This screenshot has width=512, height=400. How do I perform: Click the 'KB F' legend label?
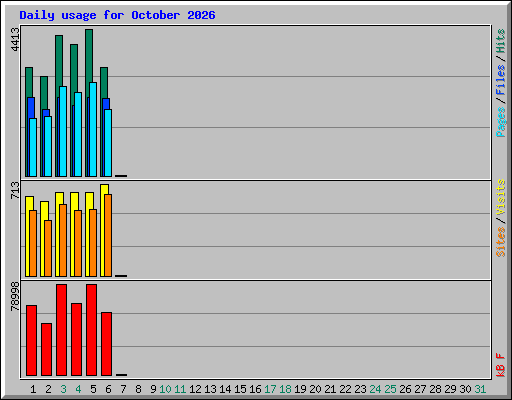[501, 365]
